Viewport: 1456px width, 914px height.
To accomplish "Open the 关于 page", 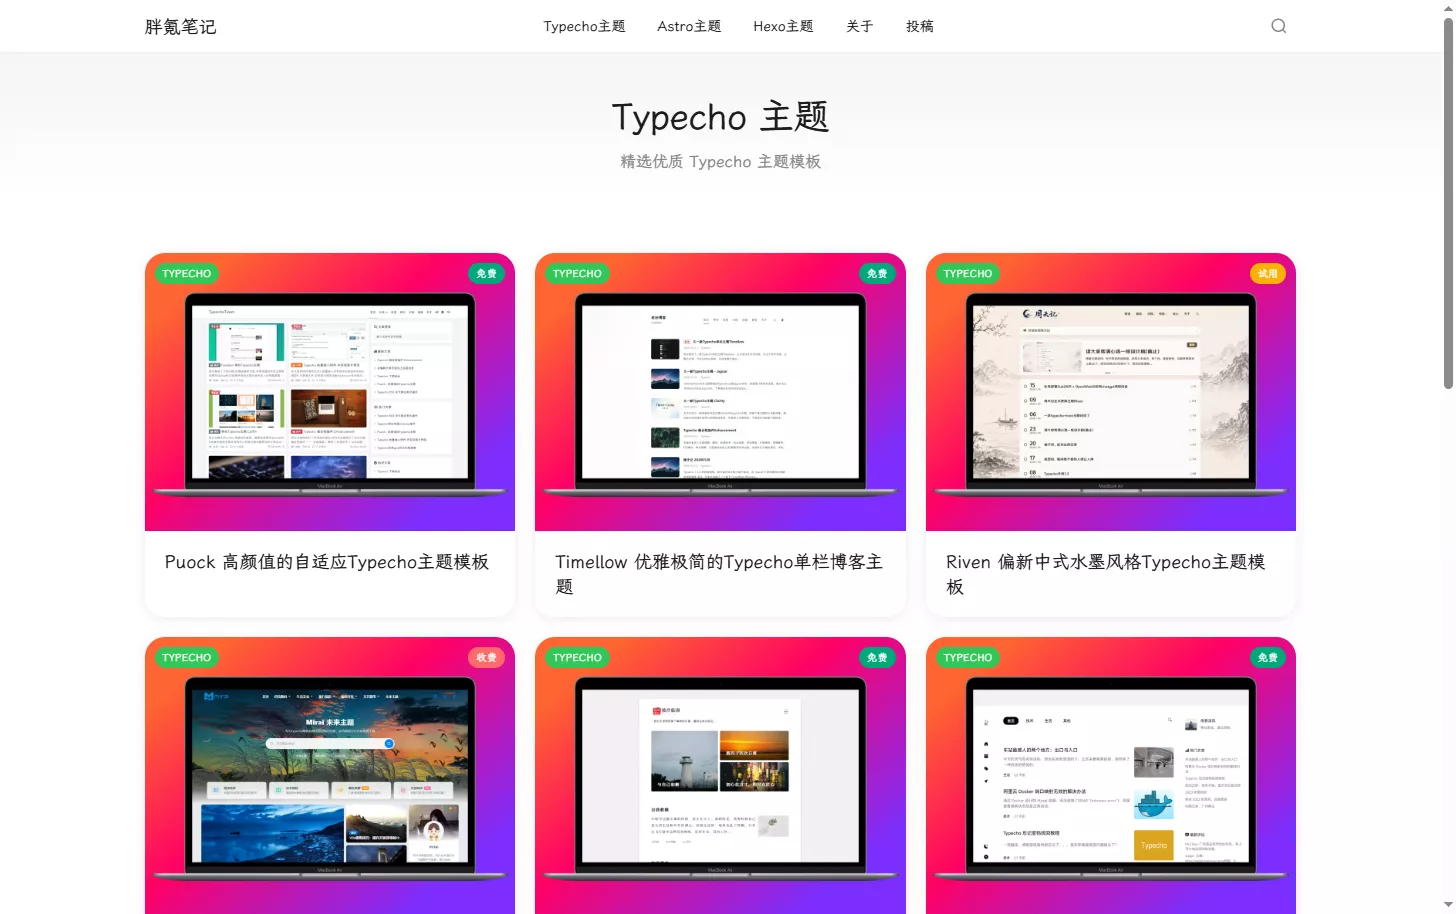I will point(859,26).
